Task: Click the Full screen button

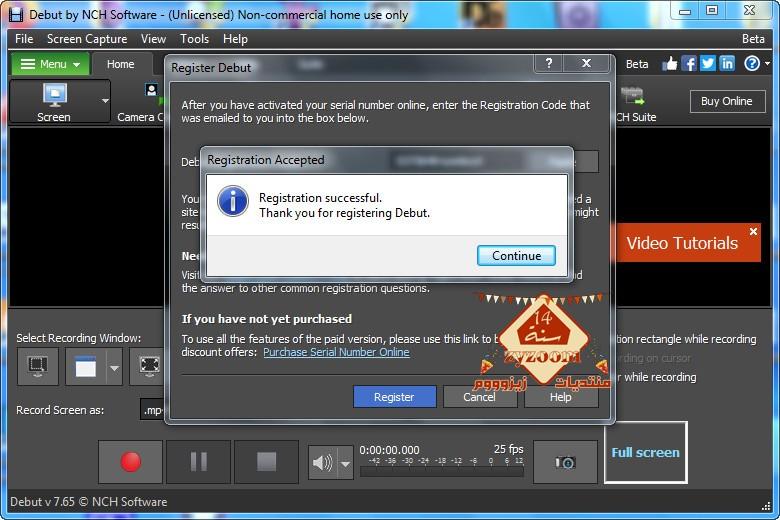Action: 646,452
